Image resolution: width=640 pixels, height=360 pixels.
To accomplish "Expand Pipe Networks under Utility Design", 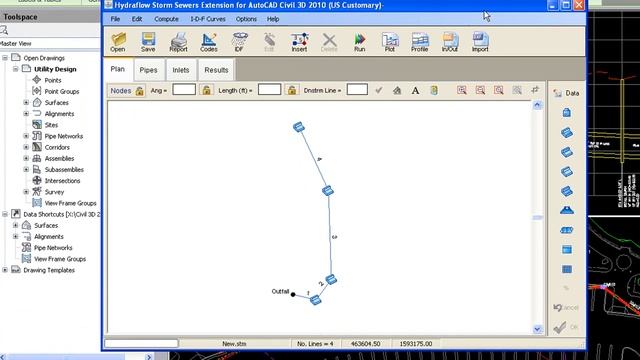I will 26,136.
